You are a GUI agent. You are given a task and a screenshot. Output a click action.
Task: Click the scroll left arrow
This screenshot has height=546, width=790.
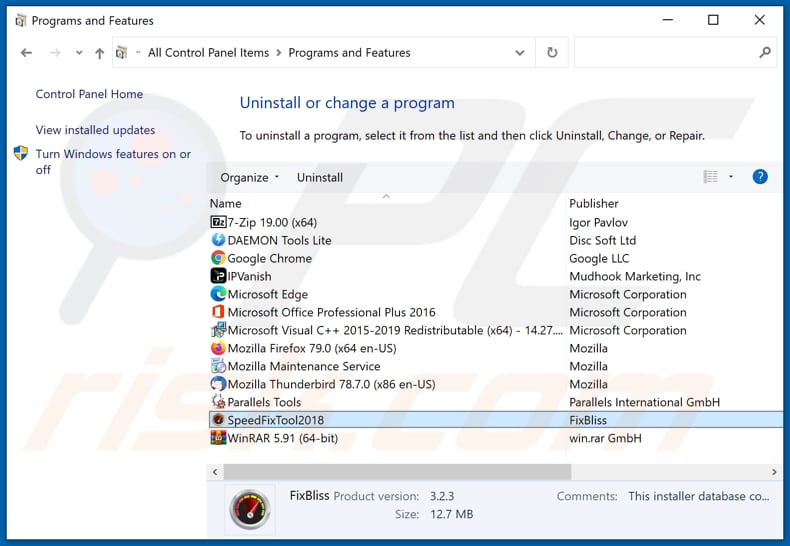(215, 472)
